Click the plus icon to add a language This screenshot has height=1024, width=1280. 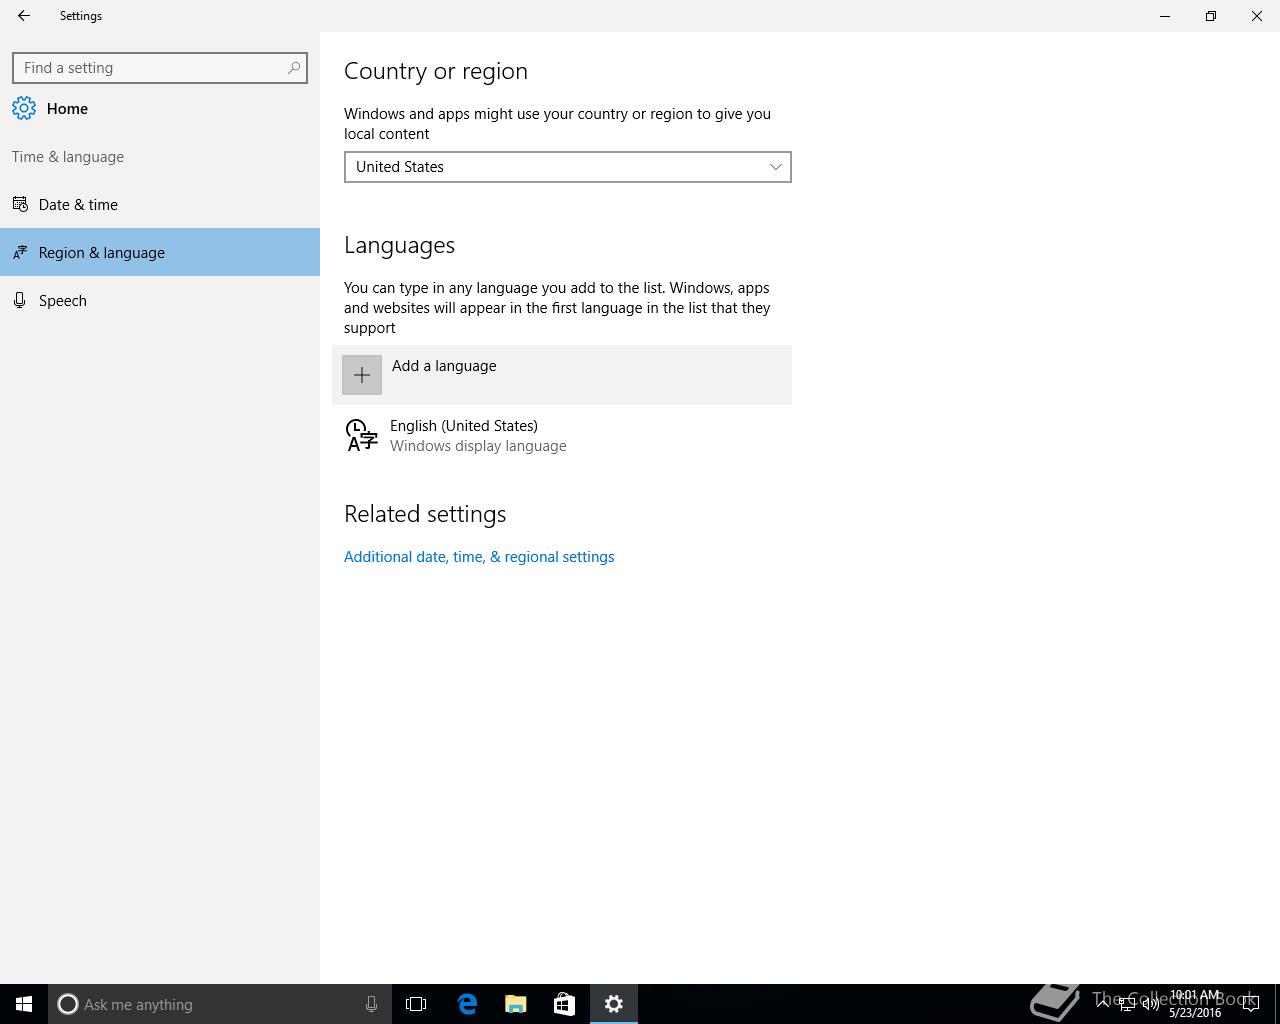(x=362, y=375)
